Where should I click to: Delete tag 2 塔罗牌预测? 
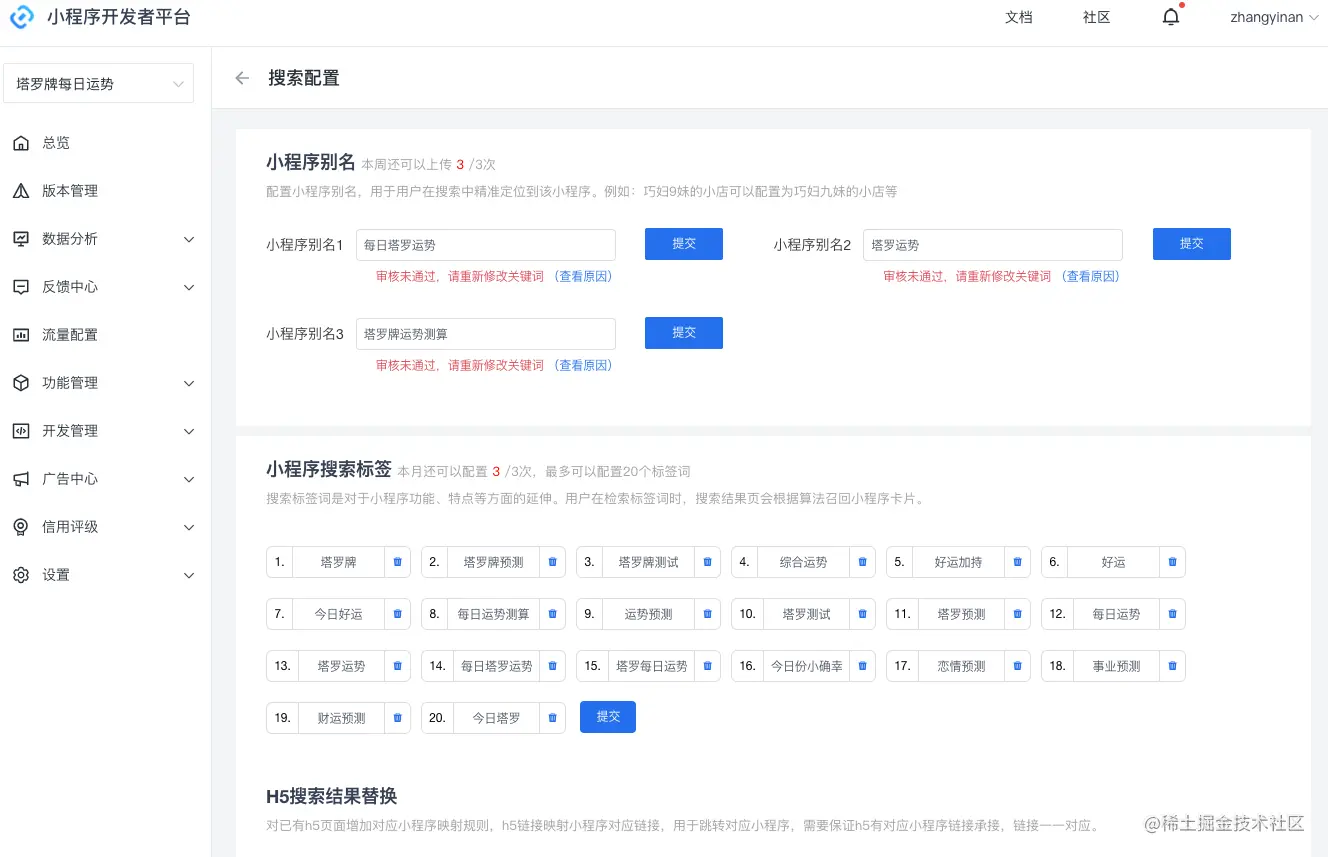552,562
